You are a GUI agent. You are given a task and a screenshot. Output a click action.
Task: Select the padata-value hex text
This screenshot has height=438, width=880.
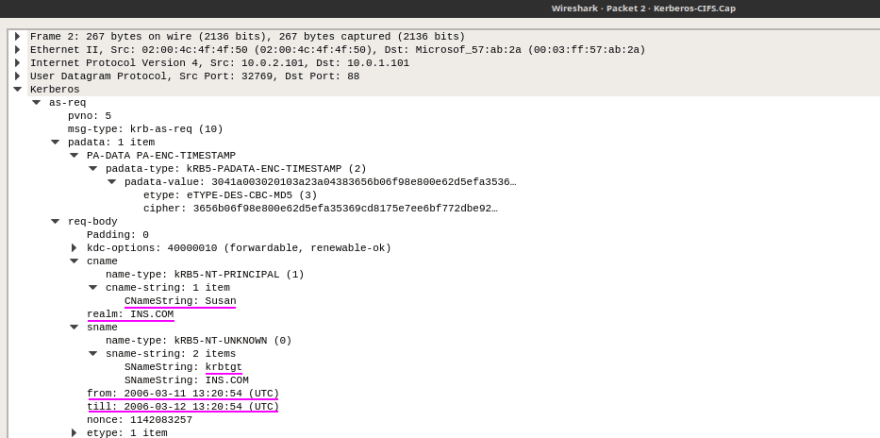tap(364, 182)
